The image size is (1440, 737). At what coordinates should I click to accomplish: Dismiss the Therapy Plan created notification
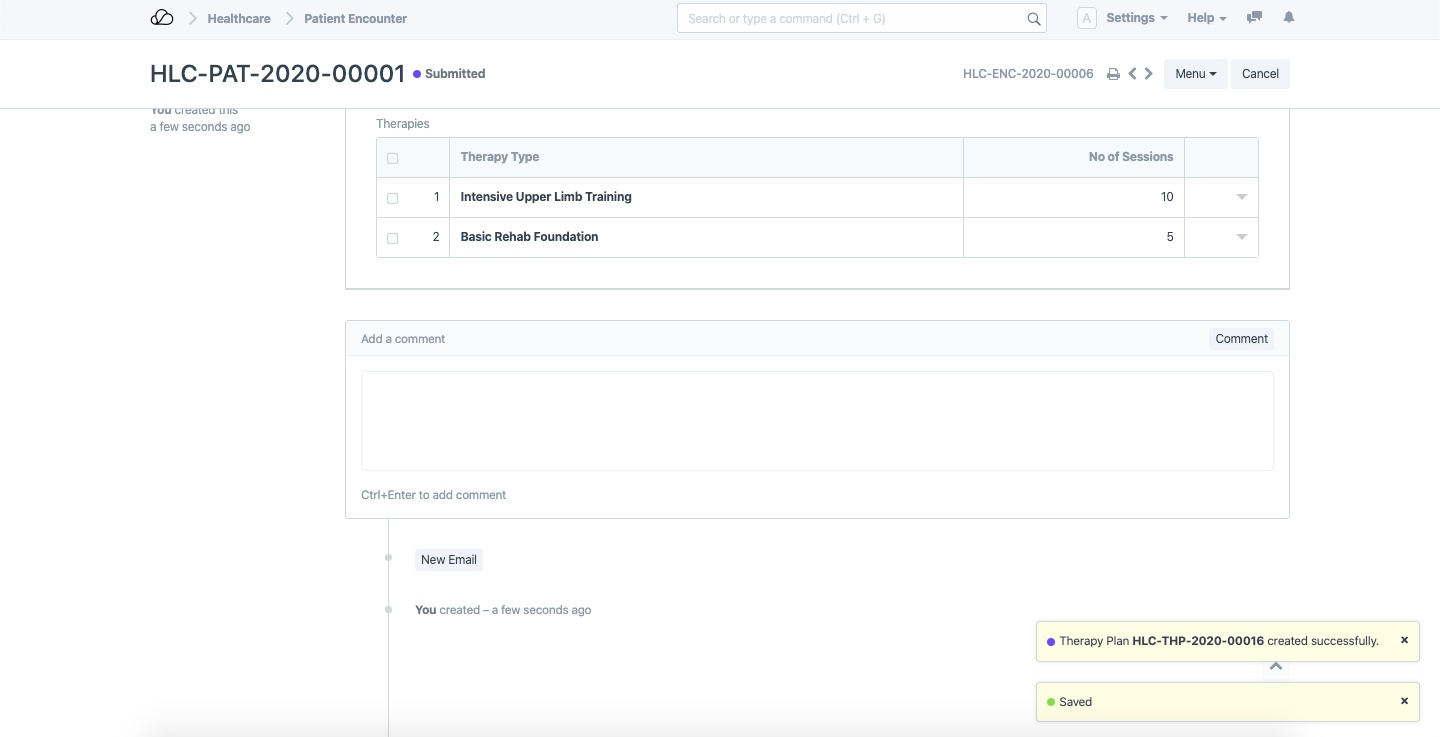coord(1404,640)
